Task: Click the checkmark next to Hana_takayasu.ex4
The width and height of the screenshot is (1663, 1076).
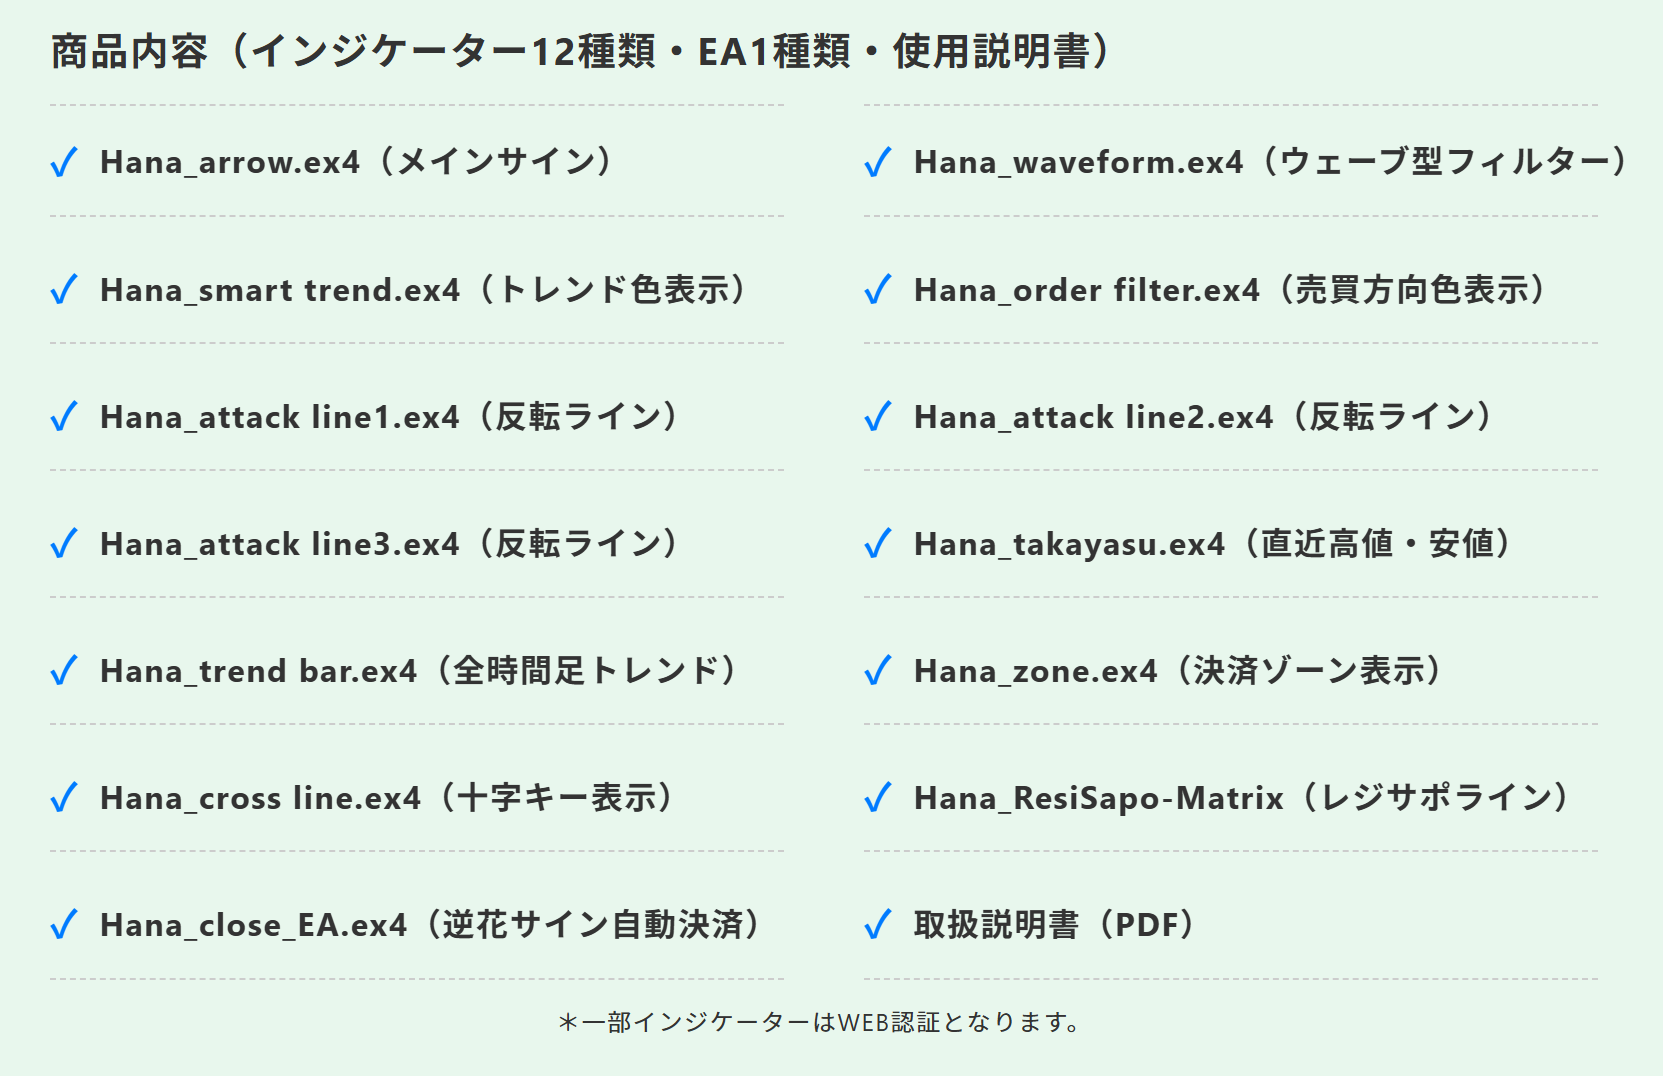Action: click(878, 544)
